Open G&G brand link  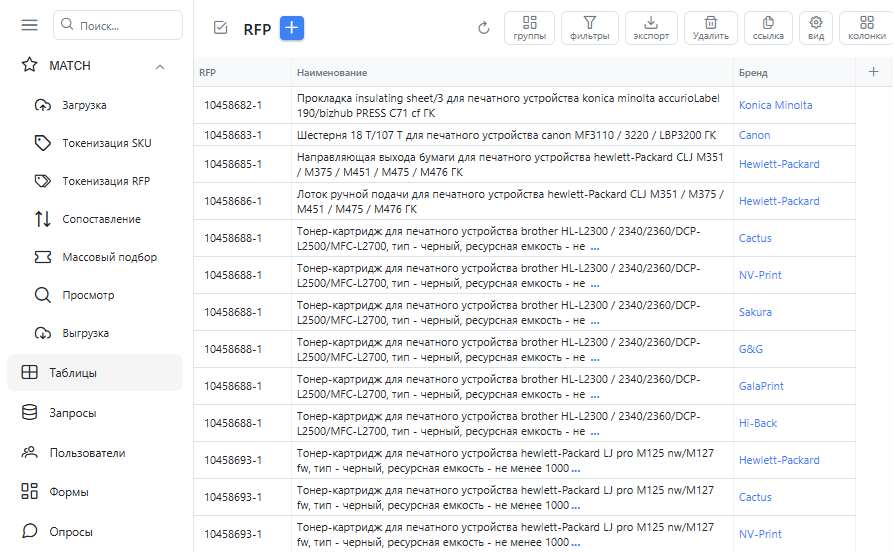click(750, 349)
